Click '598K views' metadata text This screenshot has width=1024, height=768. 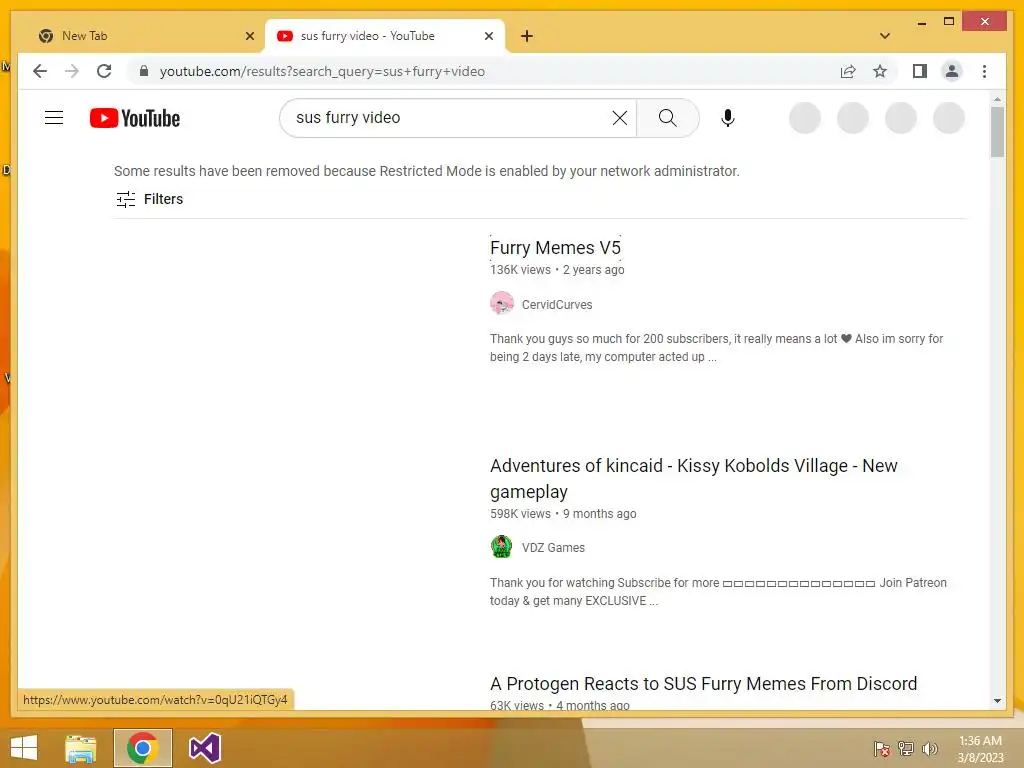520,514
